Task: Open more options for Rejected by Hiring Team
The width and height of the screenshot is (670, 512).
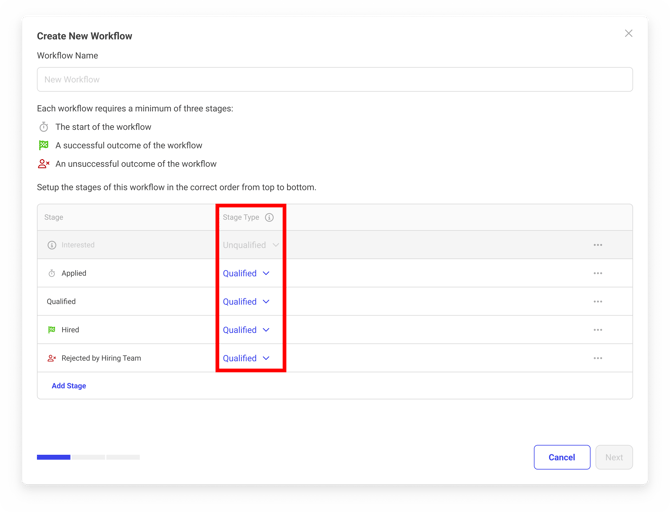Action: coord(597,358)
